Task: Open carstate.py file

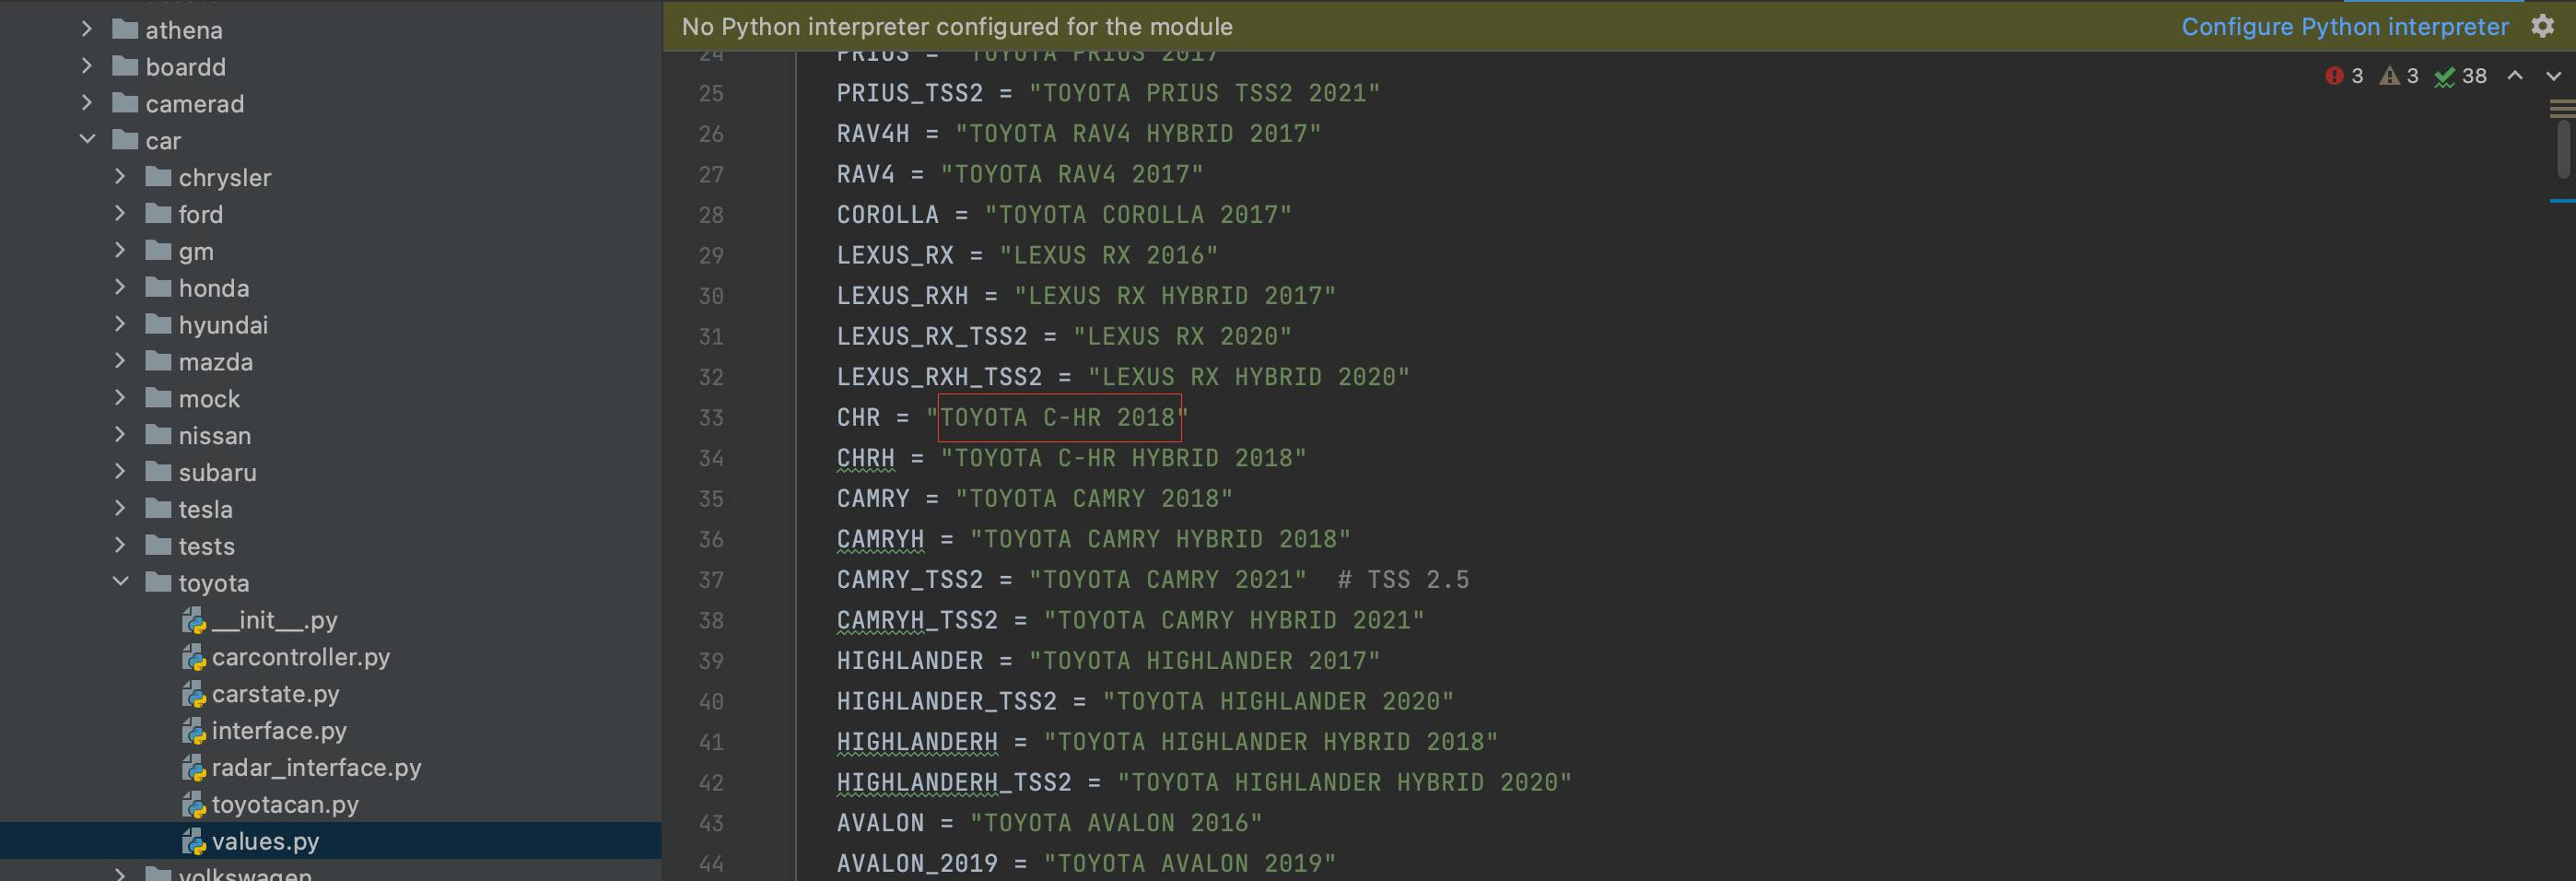Action: (x=275, y=694)
